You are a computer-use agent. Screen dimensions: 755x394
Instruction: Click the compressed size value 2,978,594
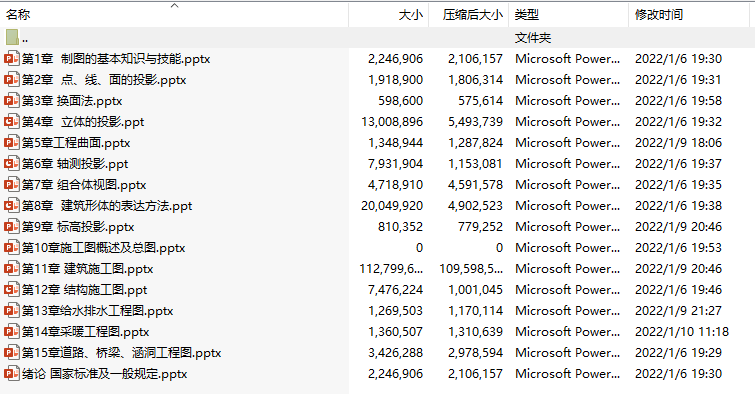[x=476, y=353]
